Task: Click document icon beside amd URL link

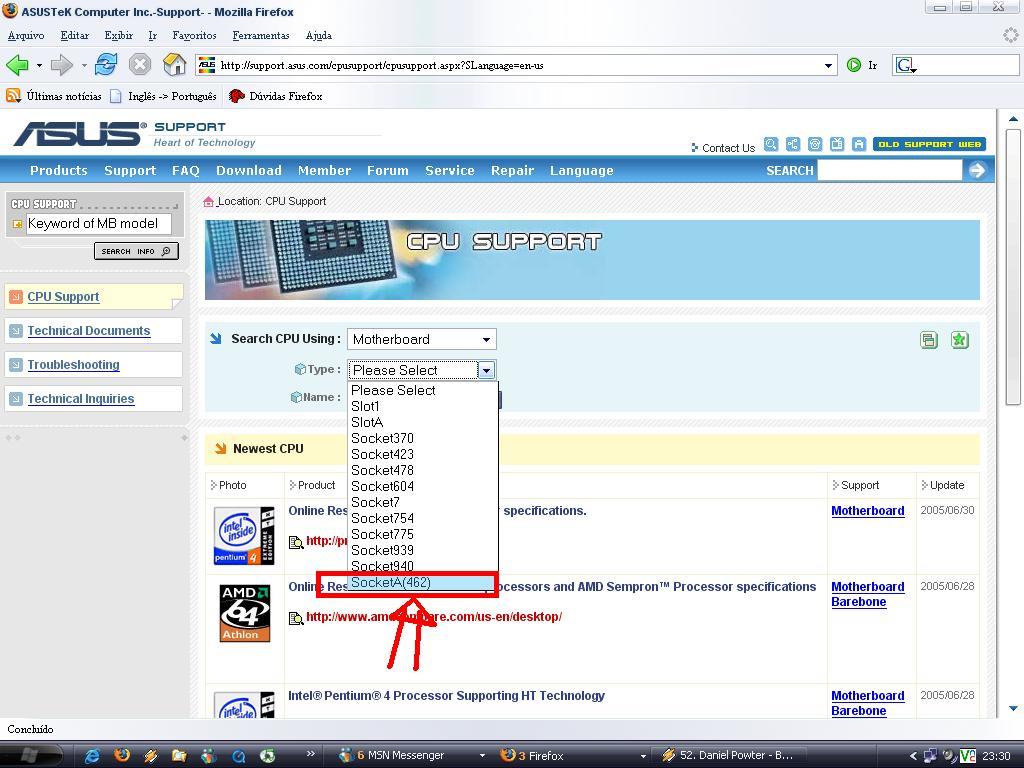Action: (296, 617)
